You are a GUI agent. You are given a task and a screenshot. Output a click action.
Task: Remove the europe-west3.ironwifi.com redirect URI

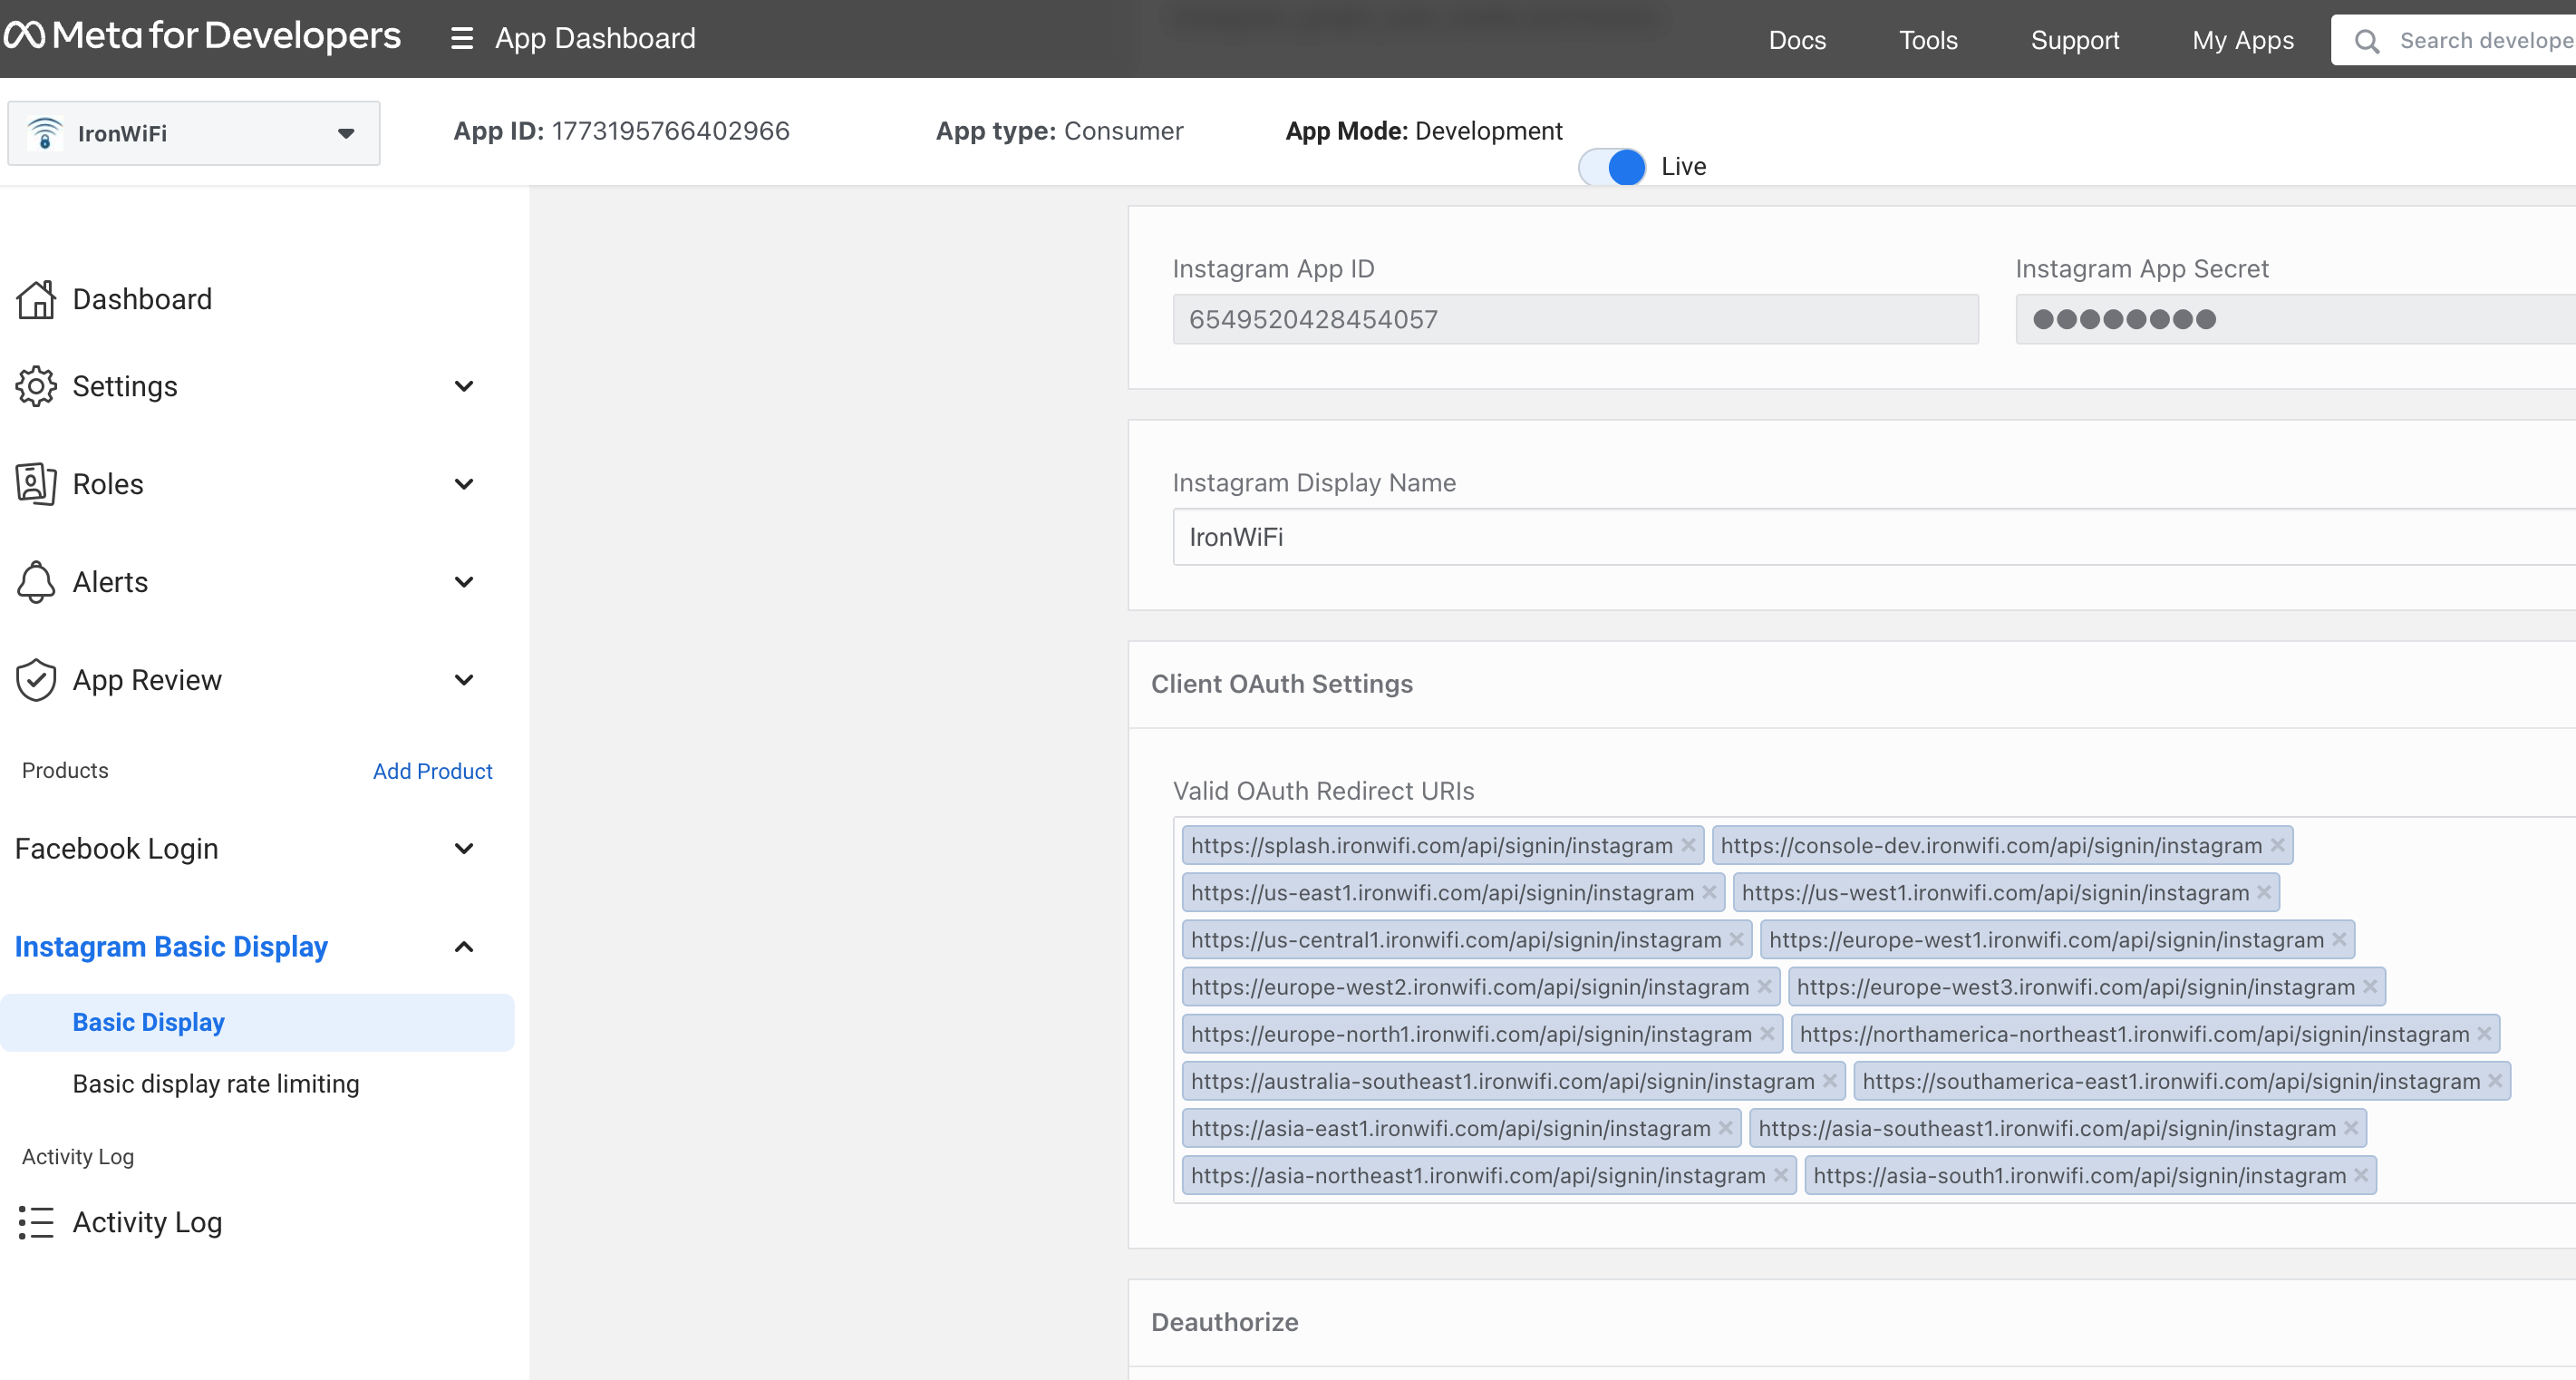point(2370,986)
